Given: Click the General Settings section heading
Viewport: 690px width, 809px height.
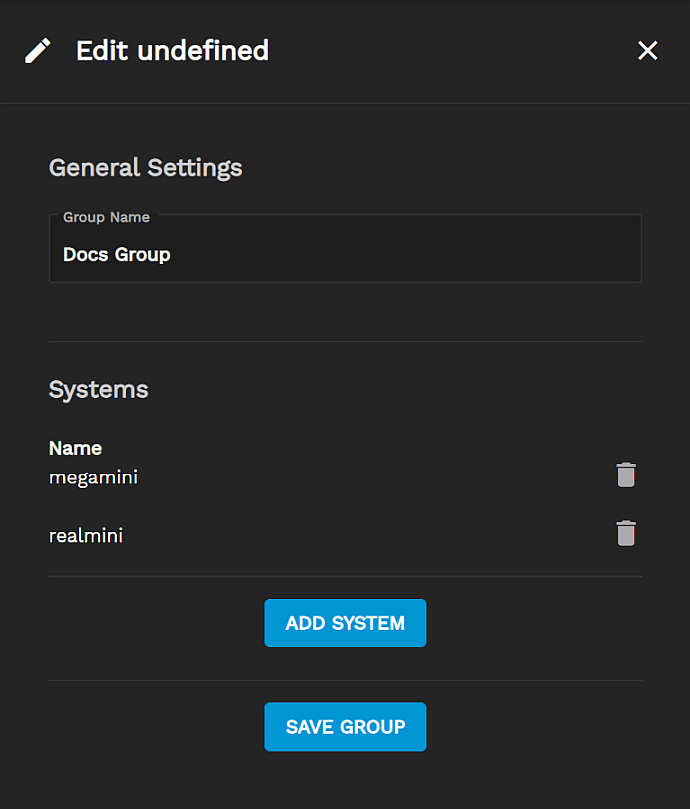Looking at the screenshot, I should coord(145,167).
